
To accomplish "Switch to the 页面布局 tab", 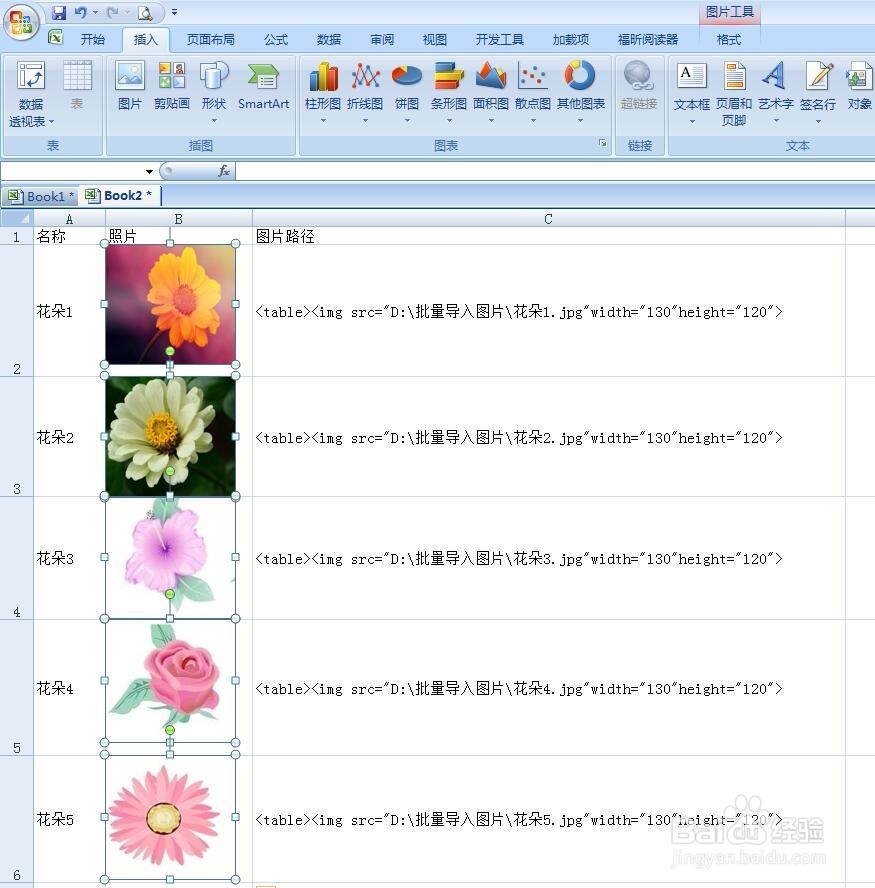I will click(211, 40).
